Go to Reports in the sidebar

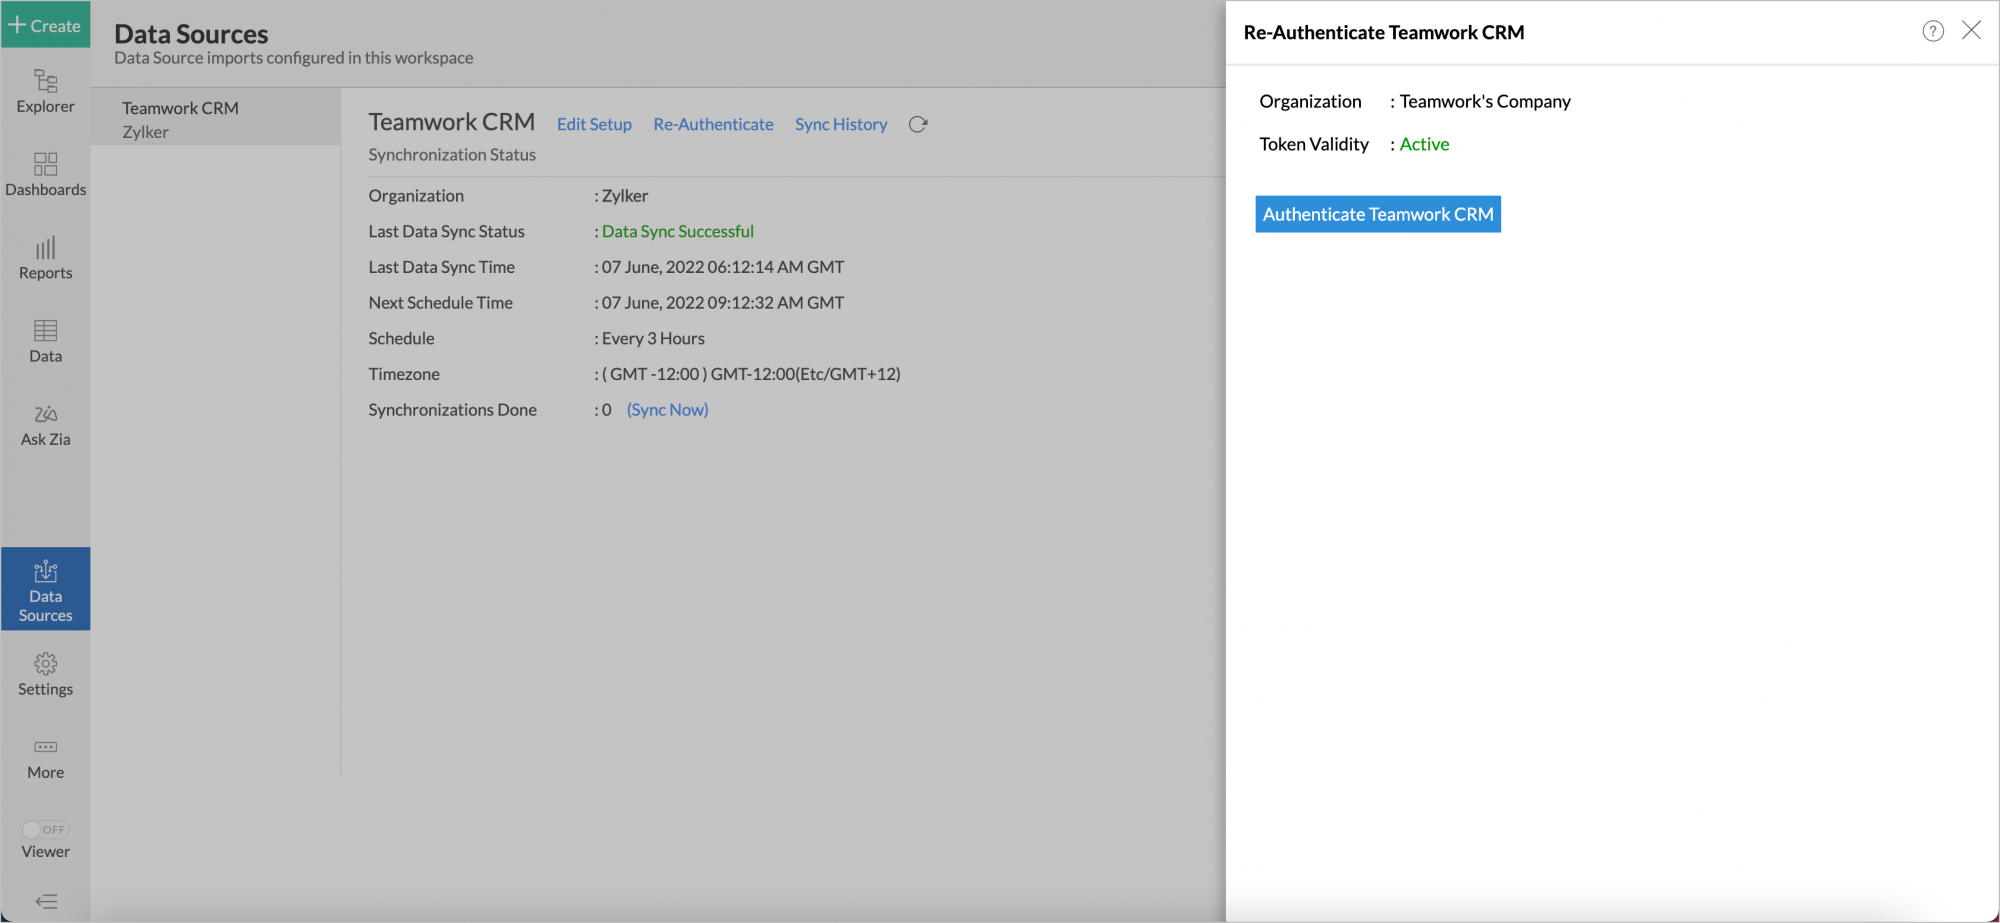(45, 257)
